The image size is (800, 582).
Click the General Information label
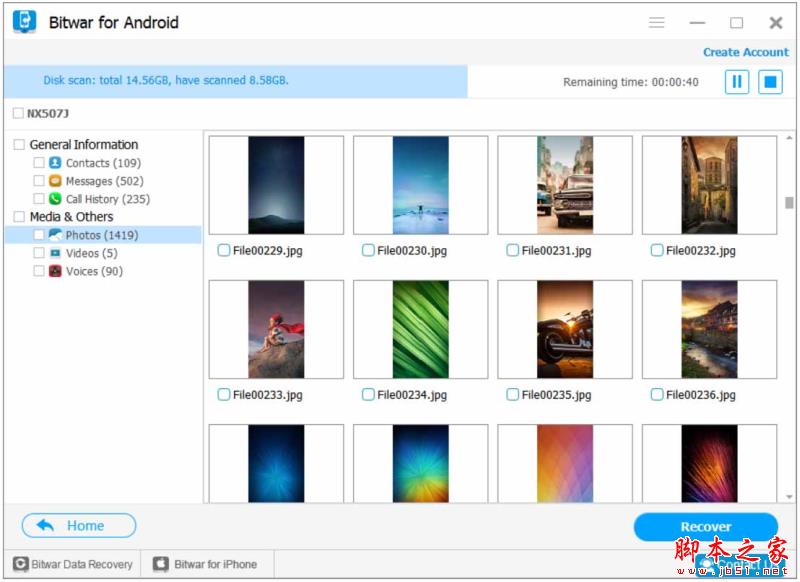pyautogui.click(x=84, y=144)
